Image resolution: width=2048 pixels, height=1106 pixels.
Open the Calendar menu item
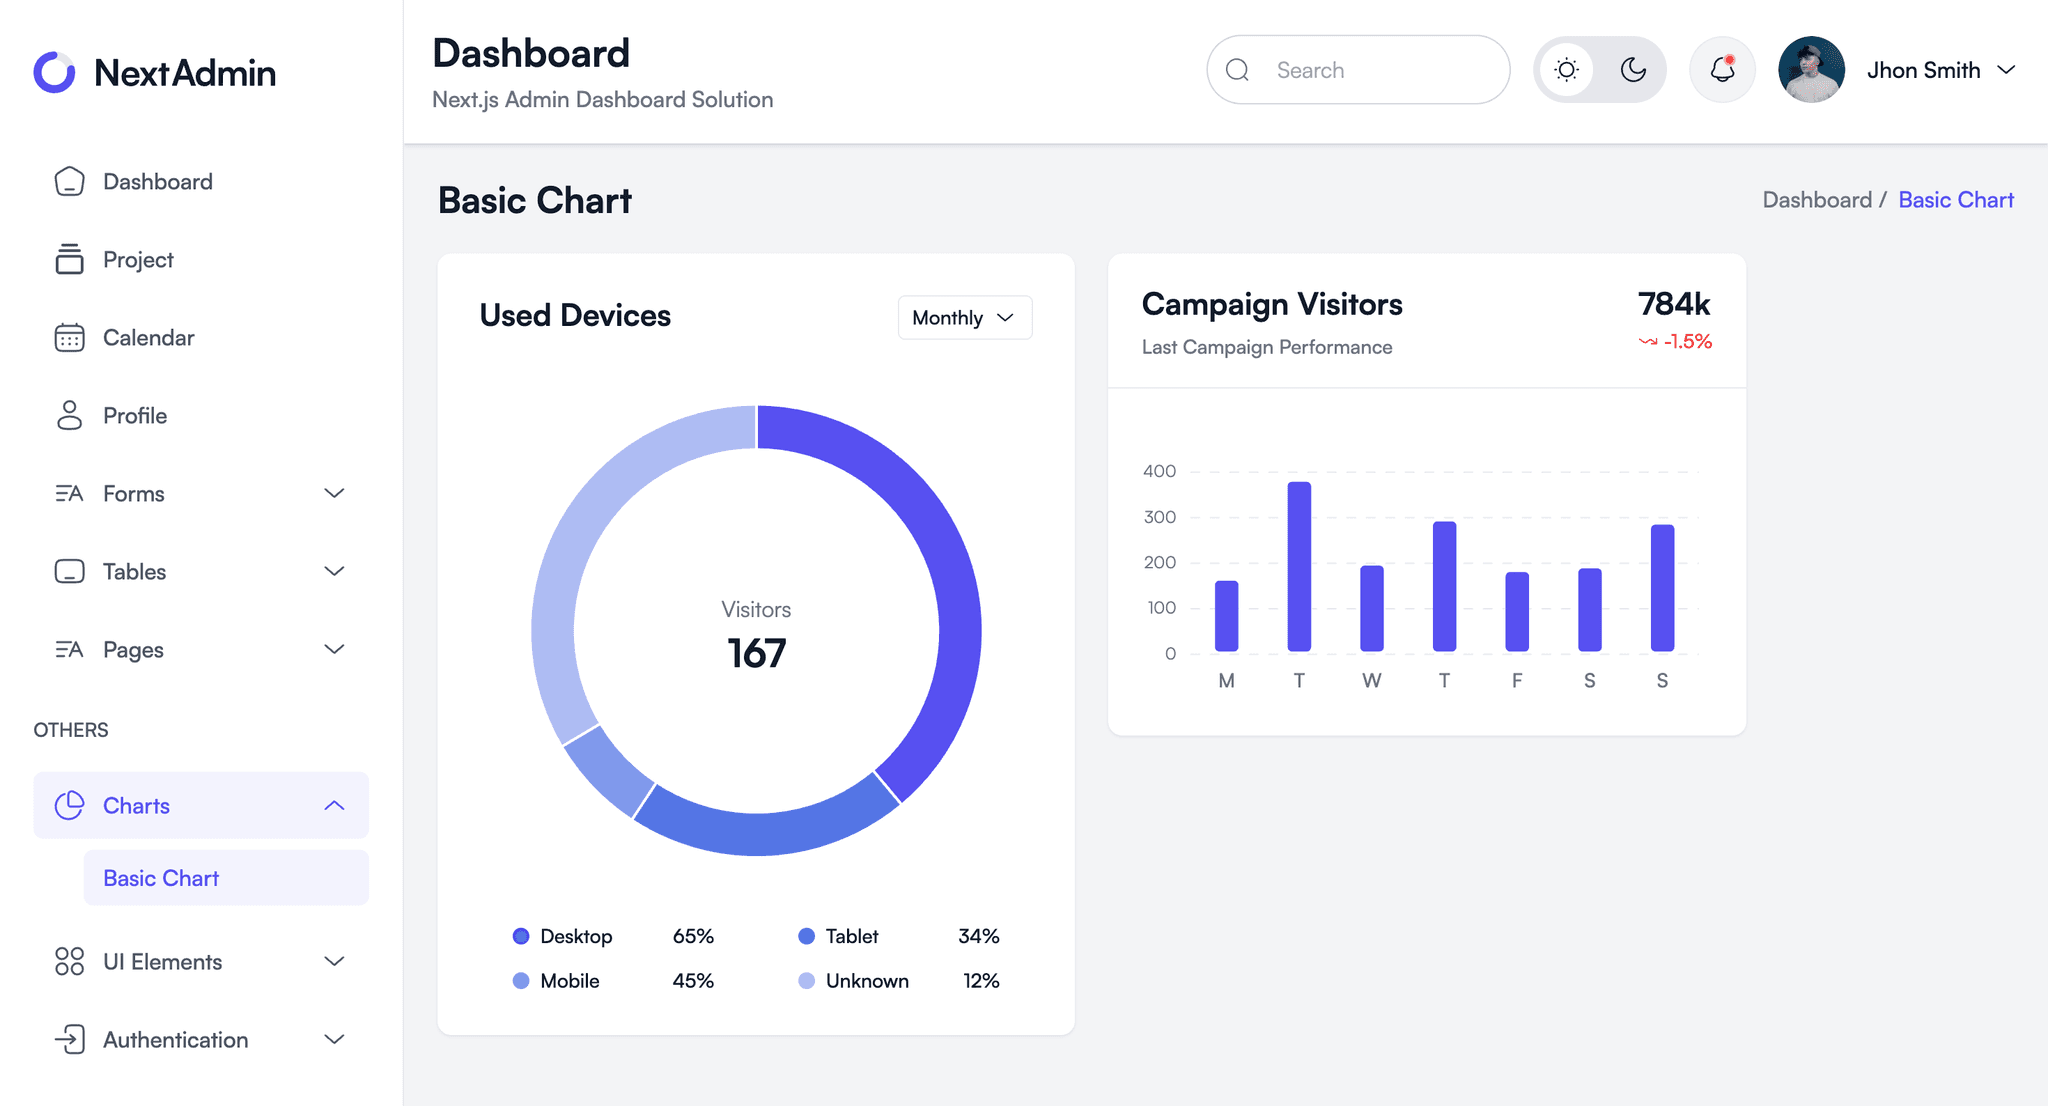201,337
